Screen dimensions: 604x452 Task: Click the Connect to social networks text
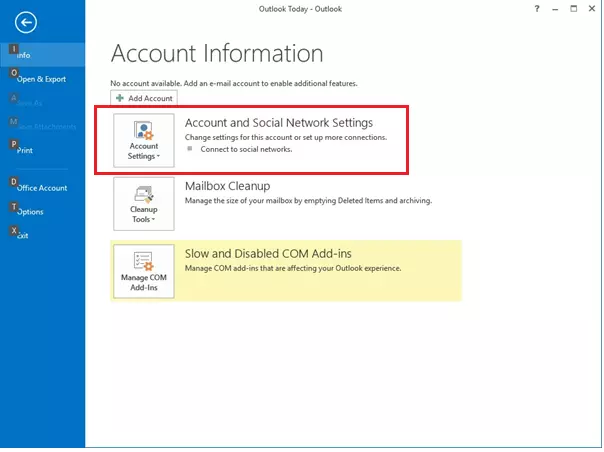[x=246, y=149]
